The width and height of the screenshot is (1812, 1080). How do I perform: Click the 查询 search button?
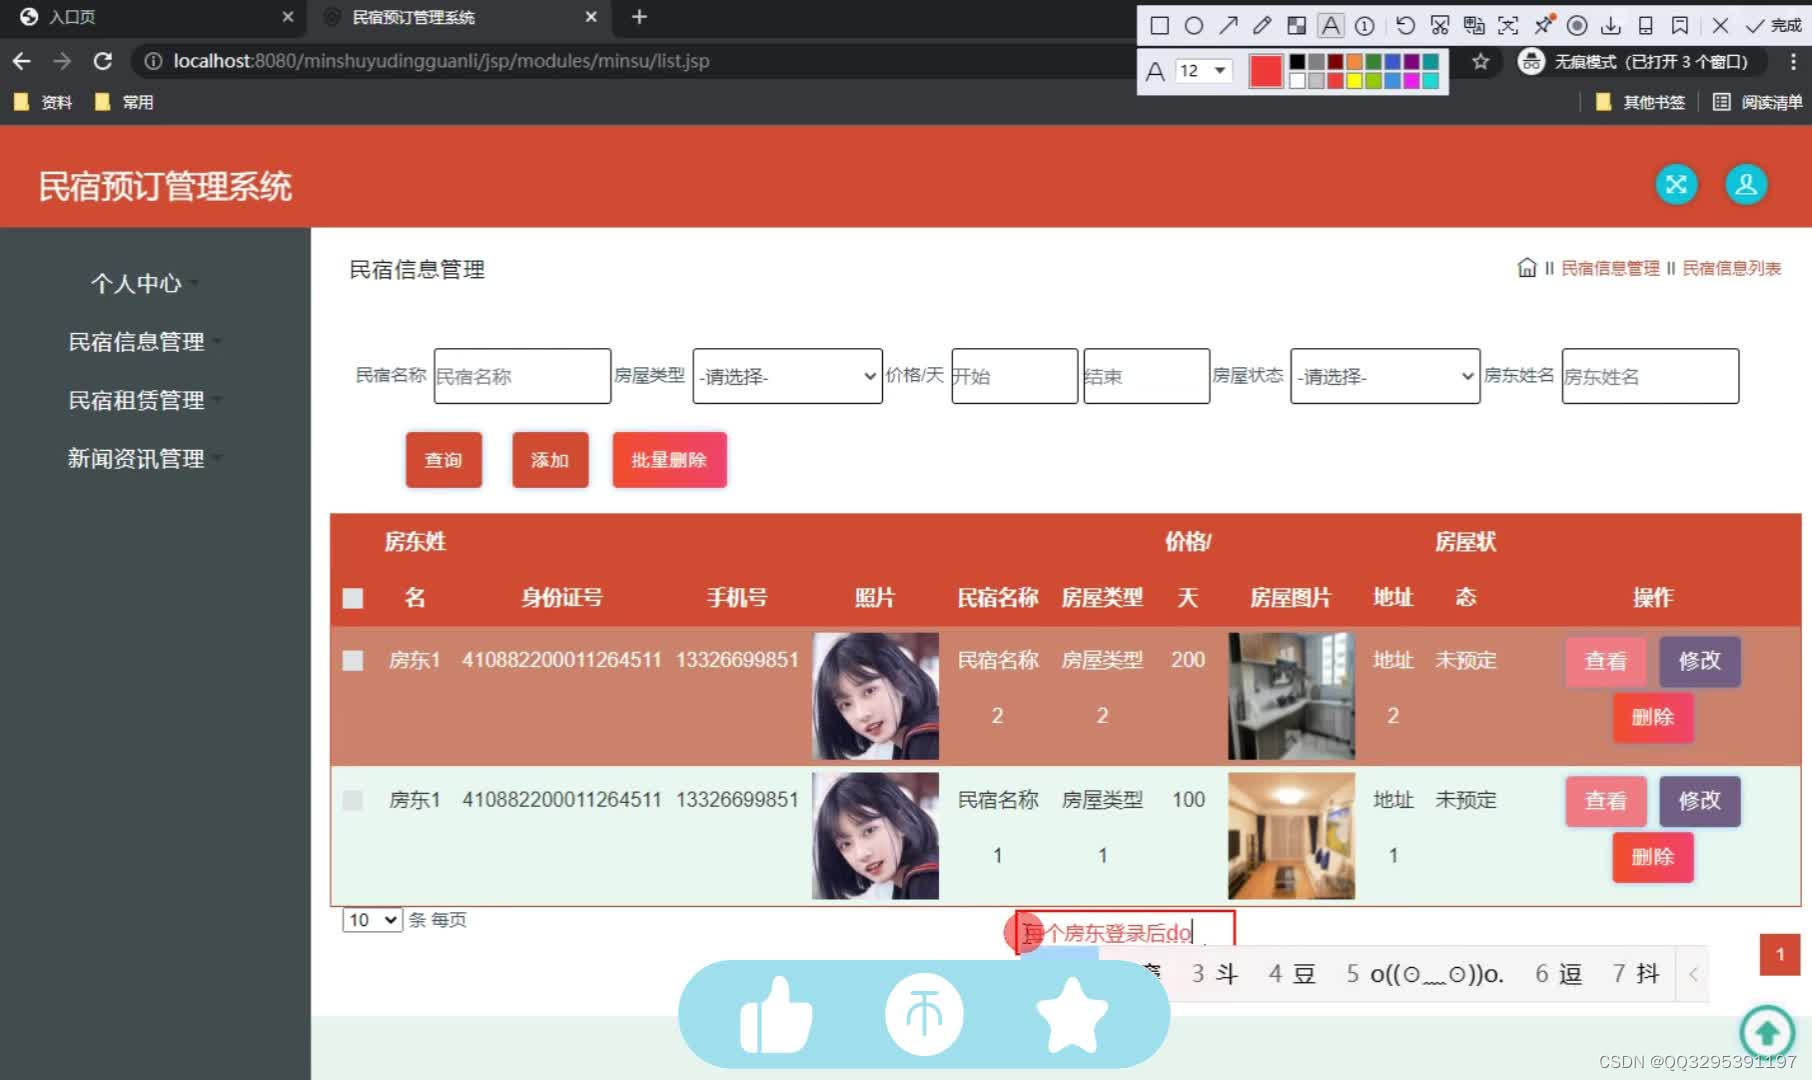click(x=444, y=460)
